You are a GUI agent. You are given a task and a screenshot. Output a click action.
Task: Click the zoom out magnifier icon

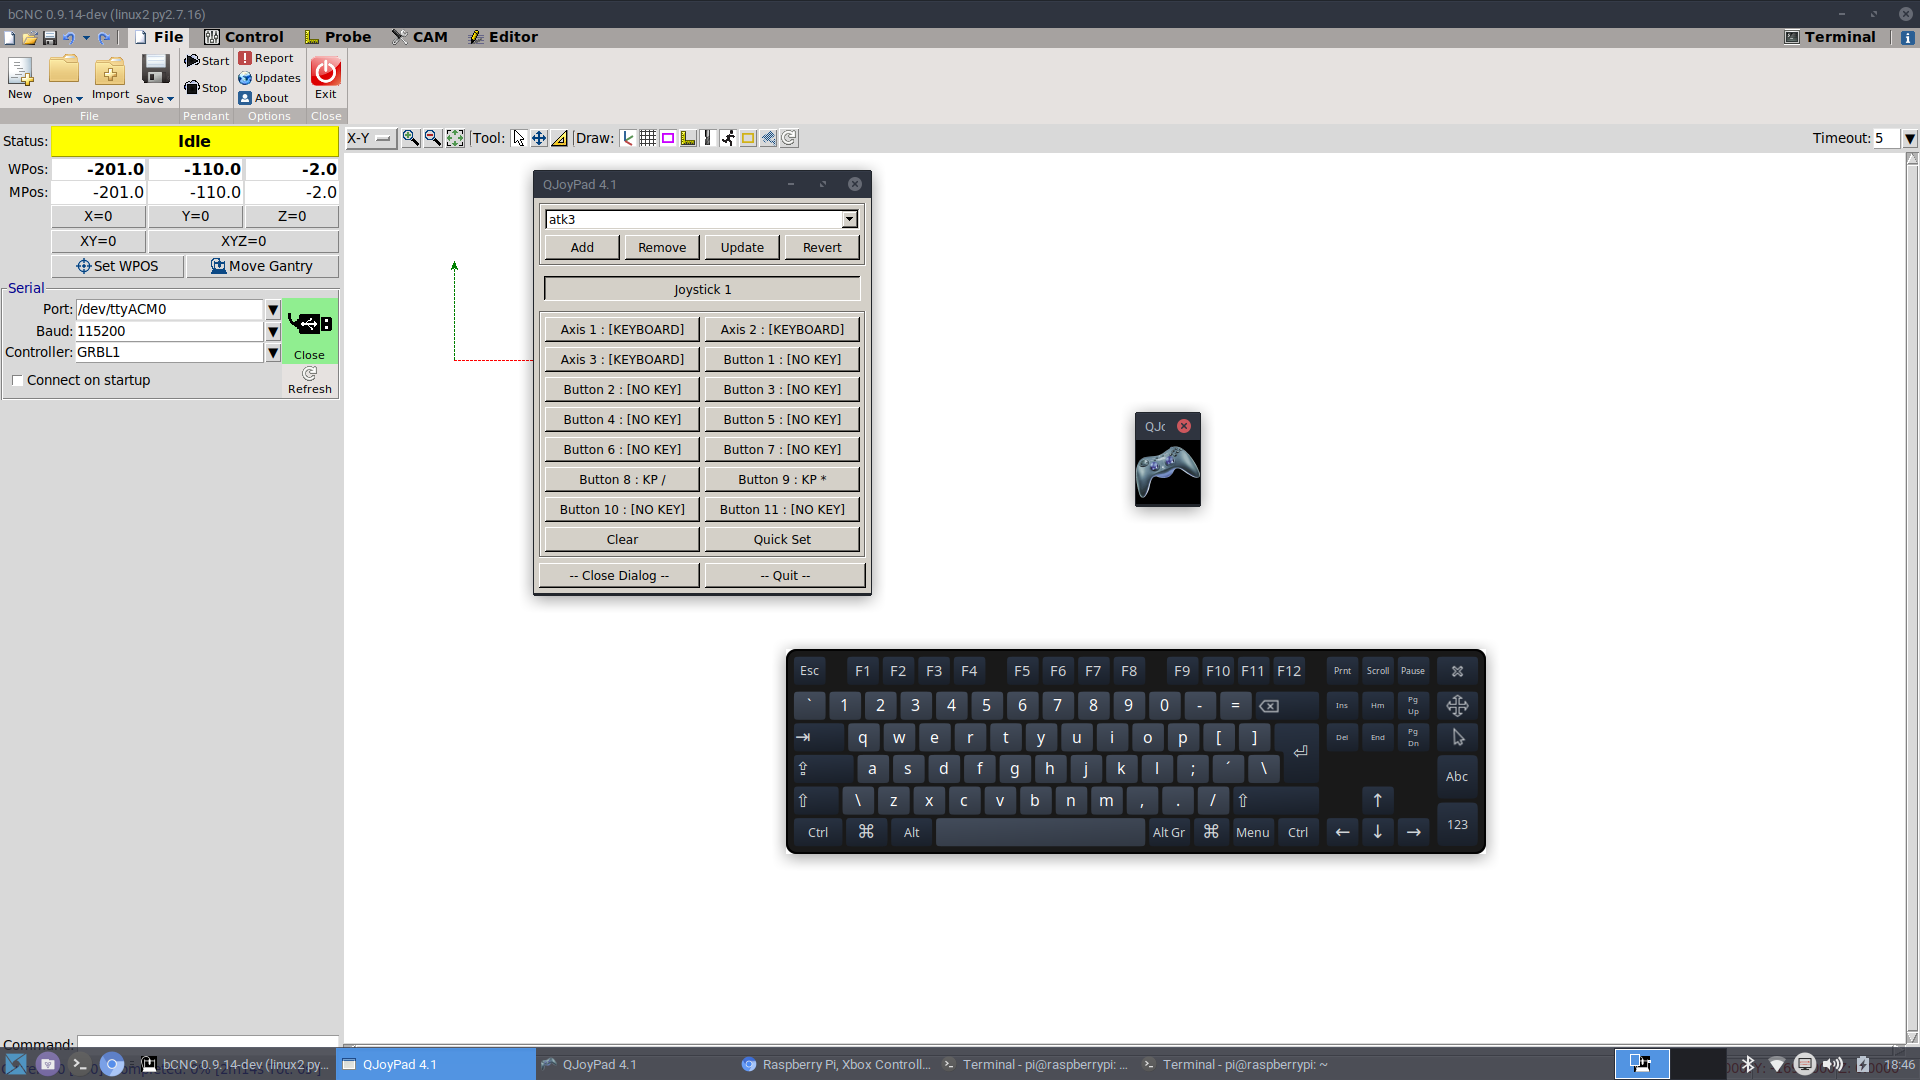[433, 138]
